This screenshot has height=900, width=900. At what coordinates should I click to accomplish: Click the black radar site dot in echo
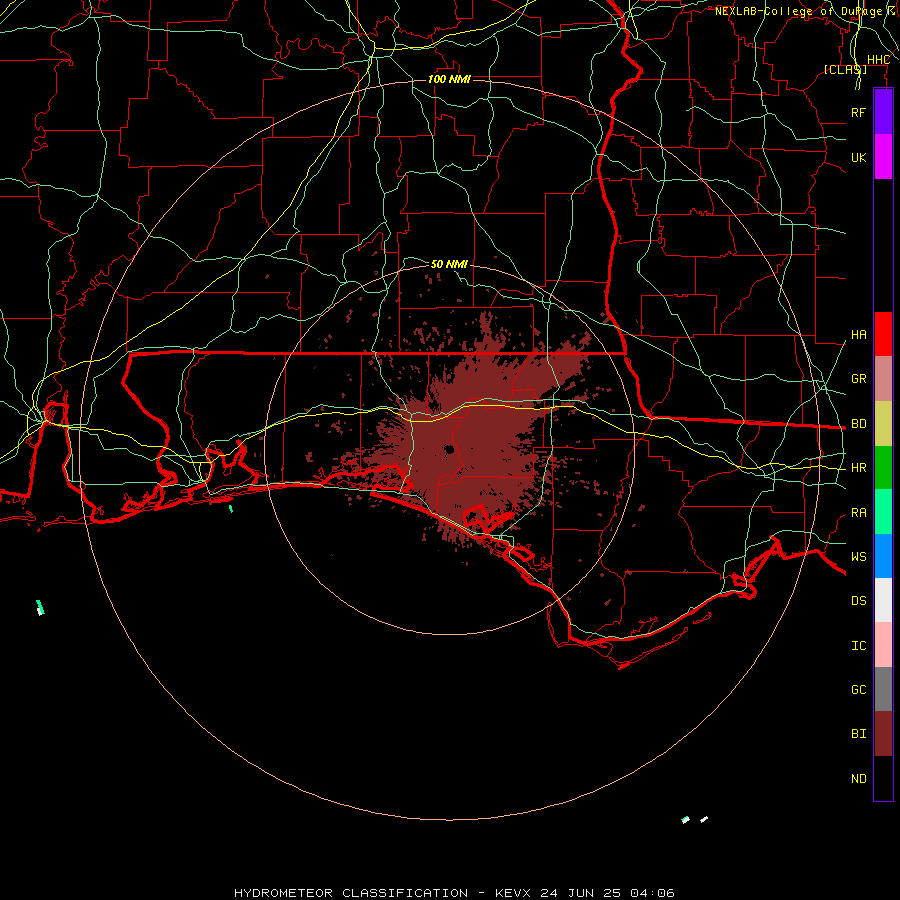click(x=449, y=449)
